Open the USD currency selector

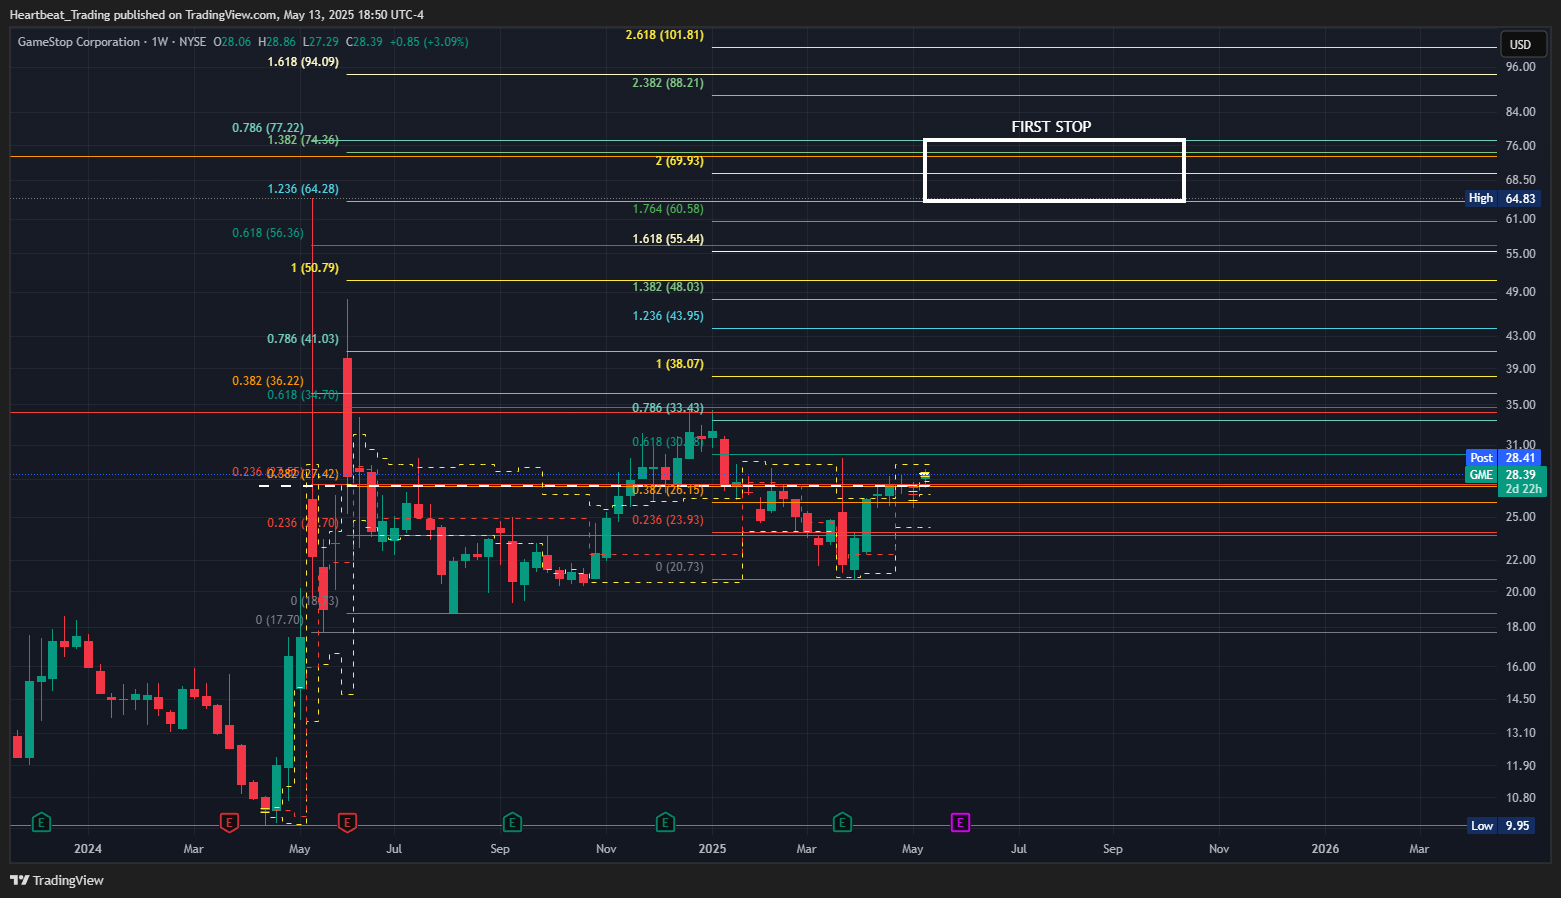click(1523, 44)
